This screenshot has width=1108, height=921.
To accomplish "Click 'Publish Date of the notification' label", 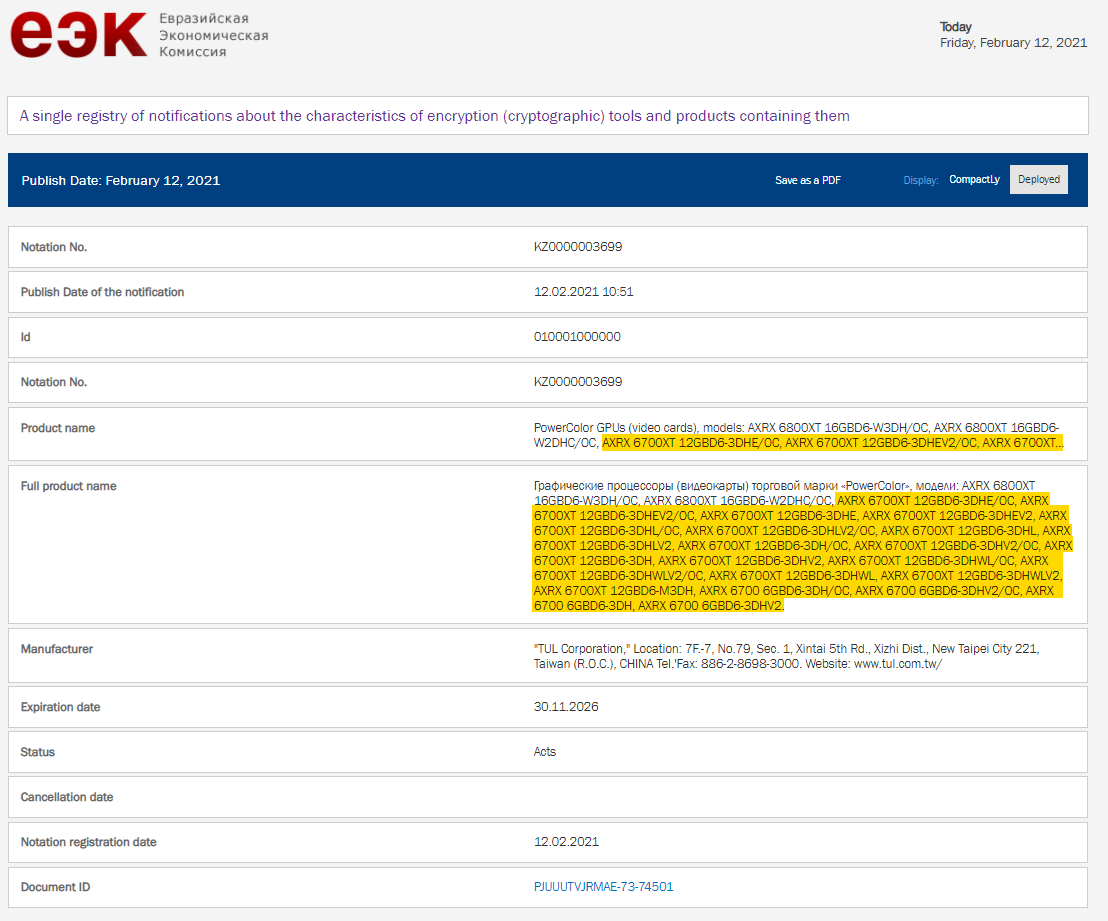I will point(102,291).
